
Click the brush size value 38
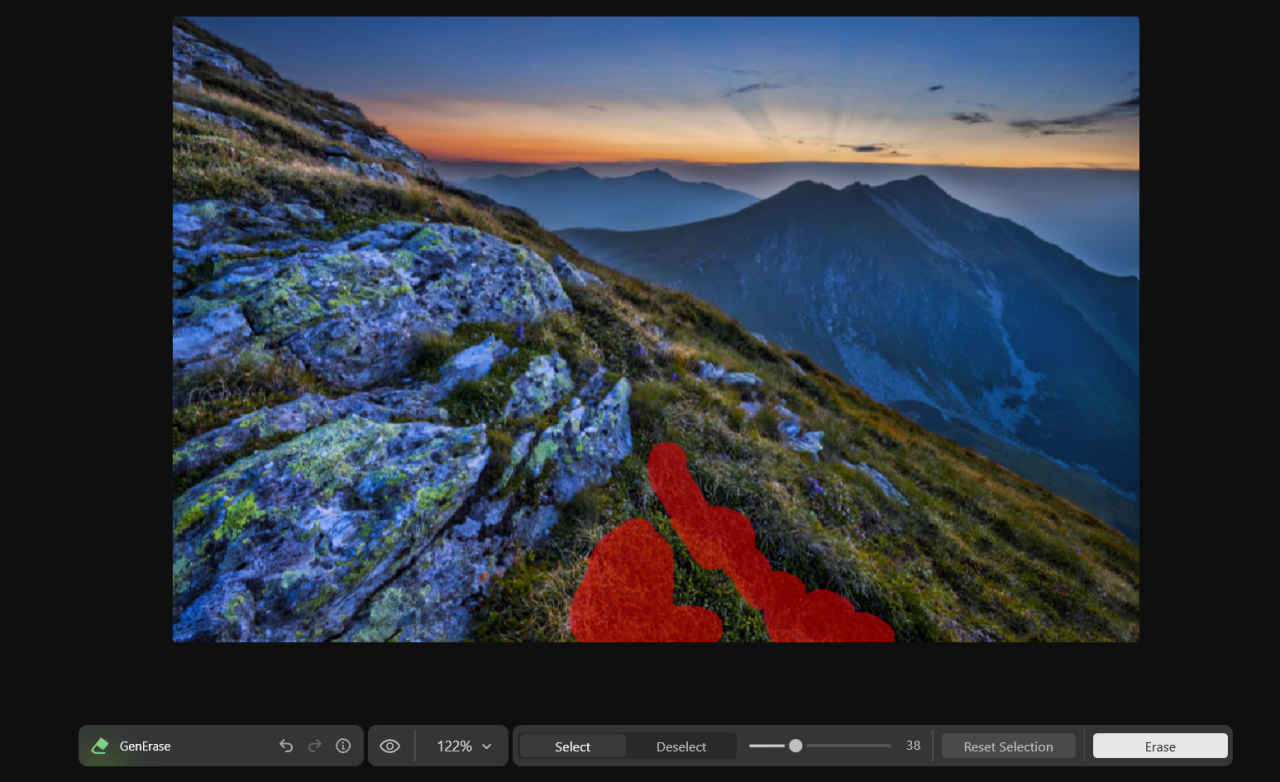point(913,746)
